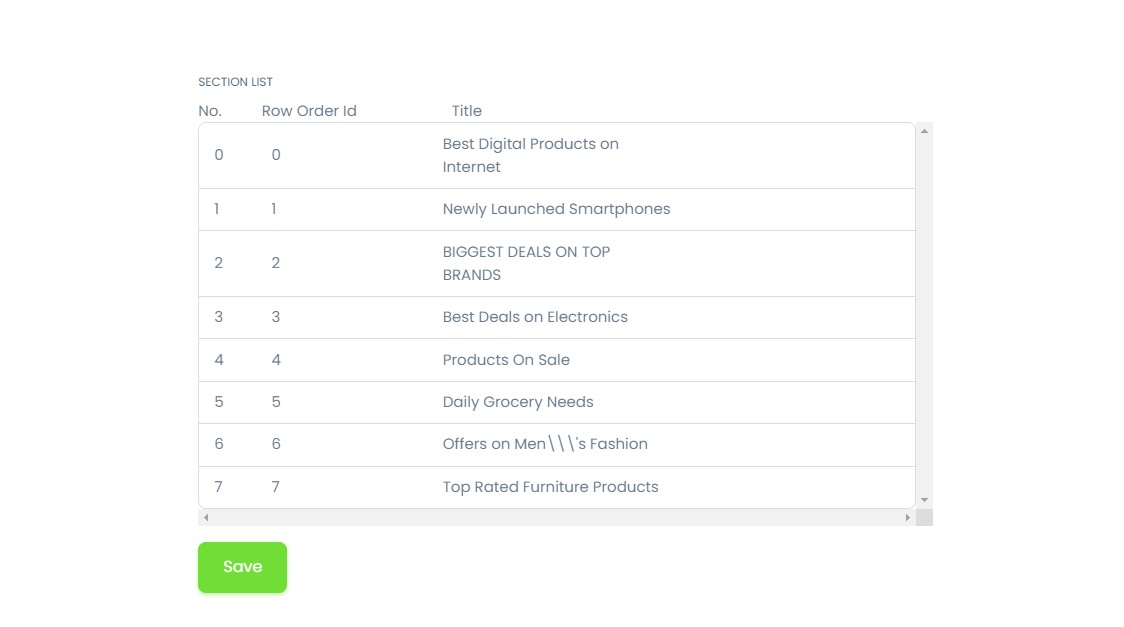Click Row Order Id value in Best Deals on Electronics row
Screen dimensions: 1124x627
tap(276, 317)
